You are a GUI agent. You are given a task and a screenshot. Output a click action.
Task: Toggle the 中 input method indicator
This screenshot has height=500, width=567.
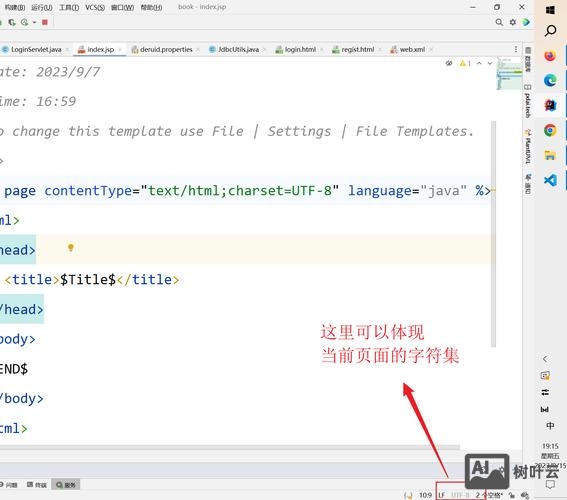pyautogui.click(x=550, y=426)
